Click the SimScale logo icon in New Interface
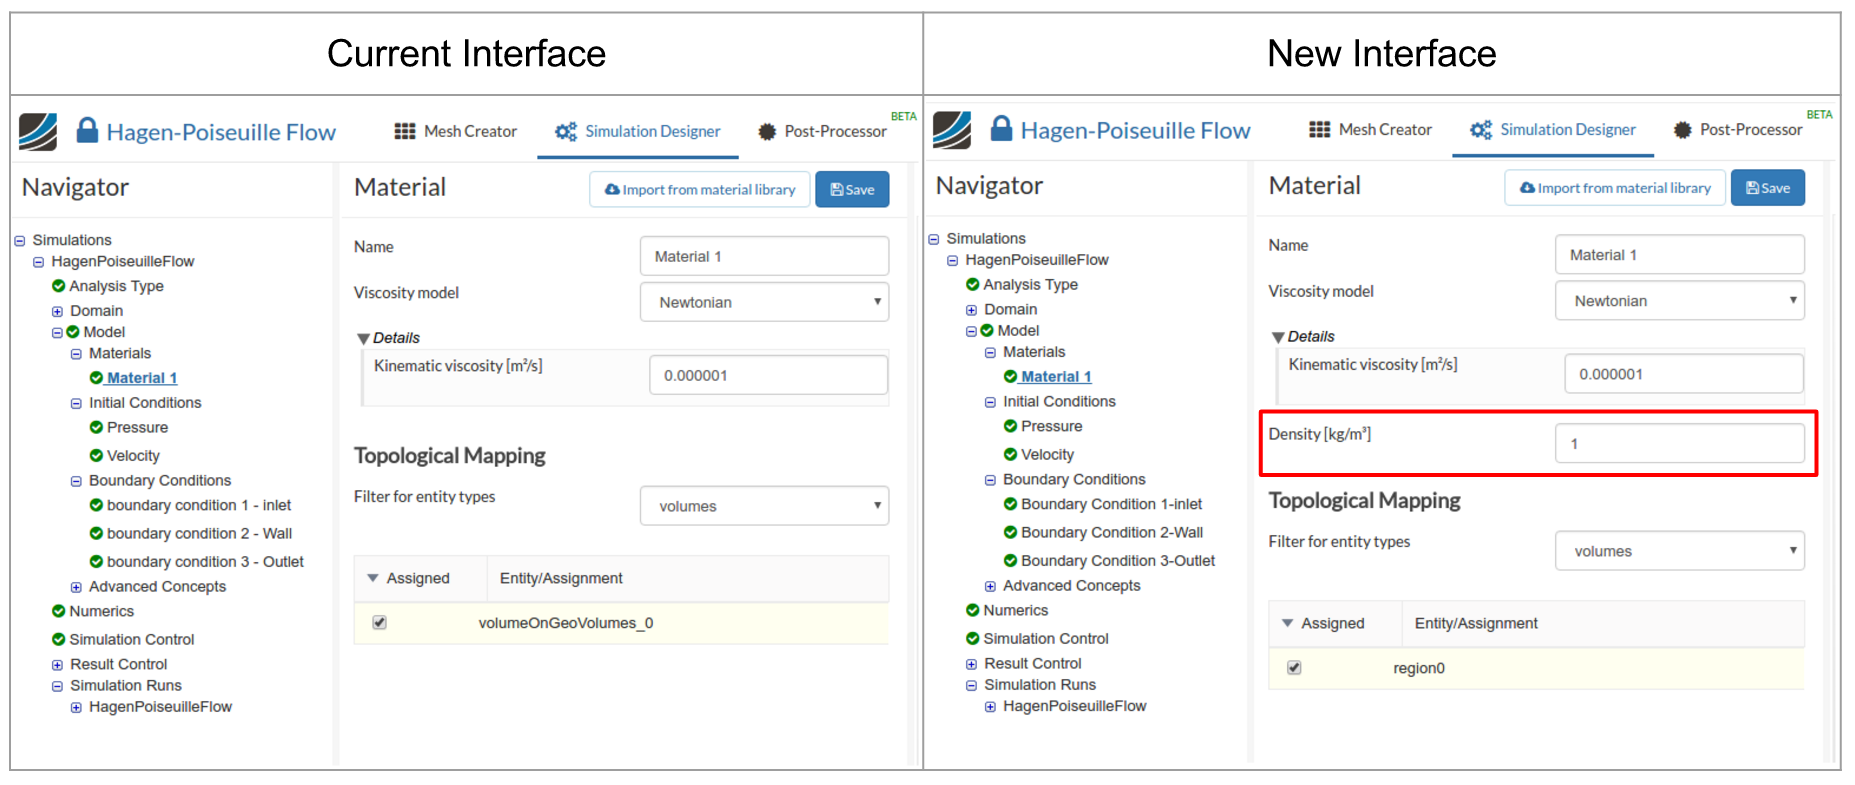The height and width of the screenshot is (785, 1855). pos(951,130)
